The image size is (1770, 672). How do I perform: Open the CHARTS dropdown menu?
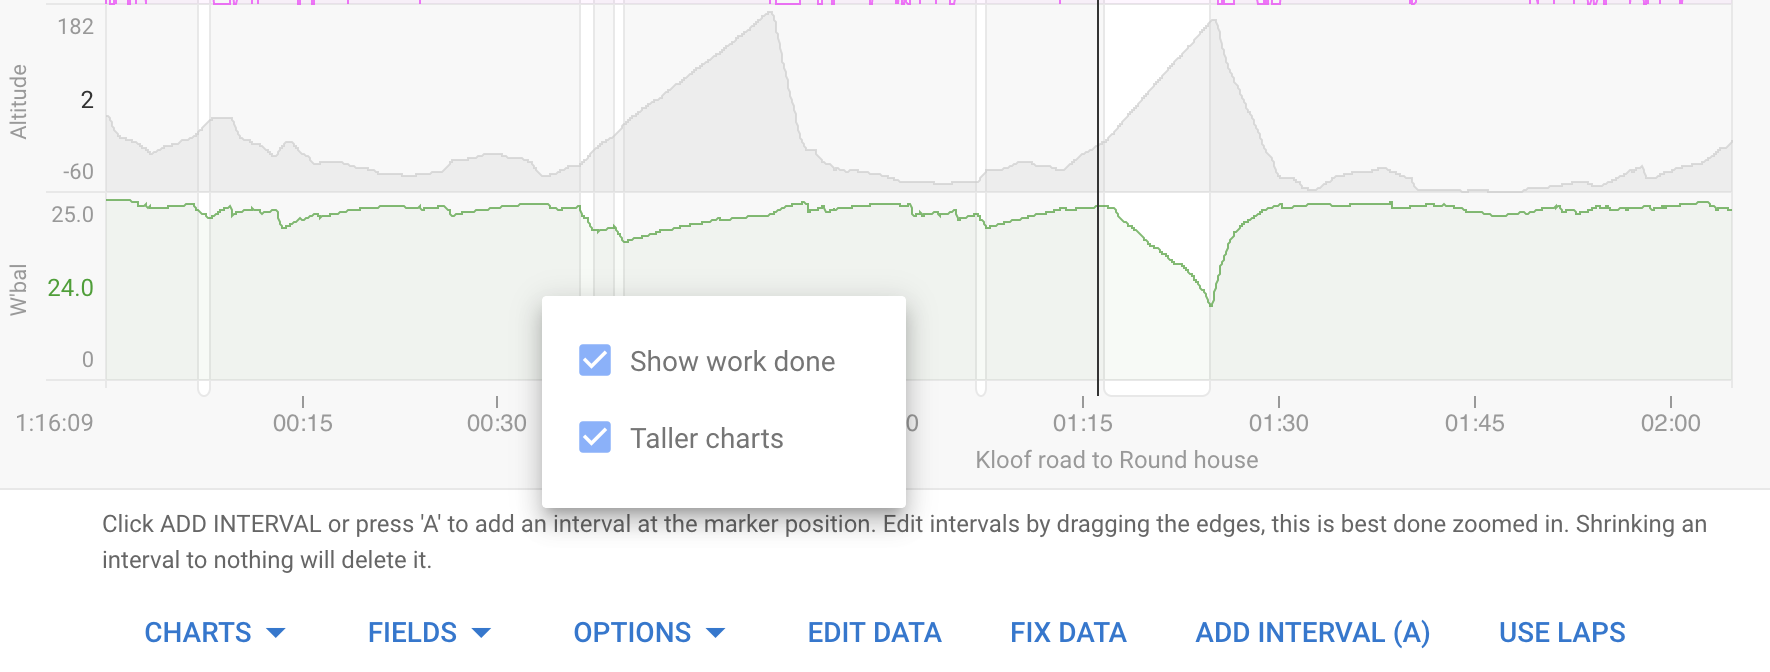pos(215,632)
